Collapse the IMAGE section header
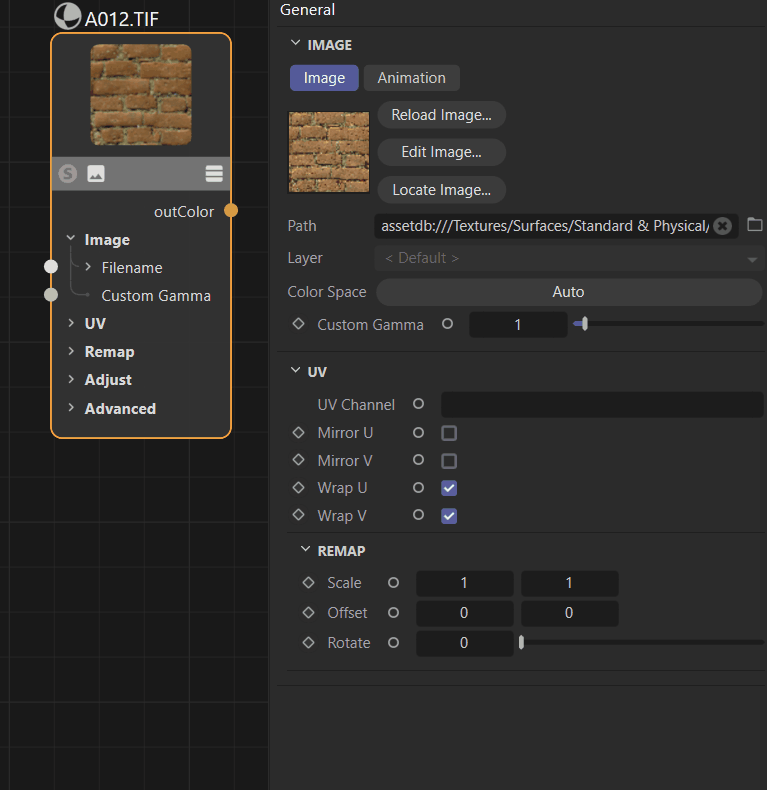Viewport: 767px width, 790px height. click(x=295, y=44)
